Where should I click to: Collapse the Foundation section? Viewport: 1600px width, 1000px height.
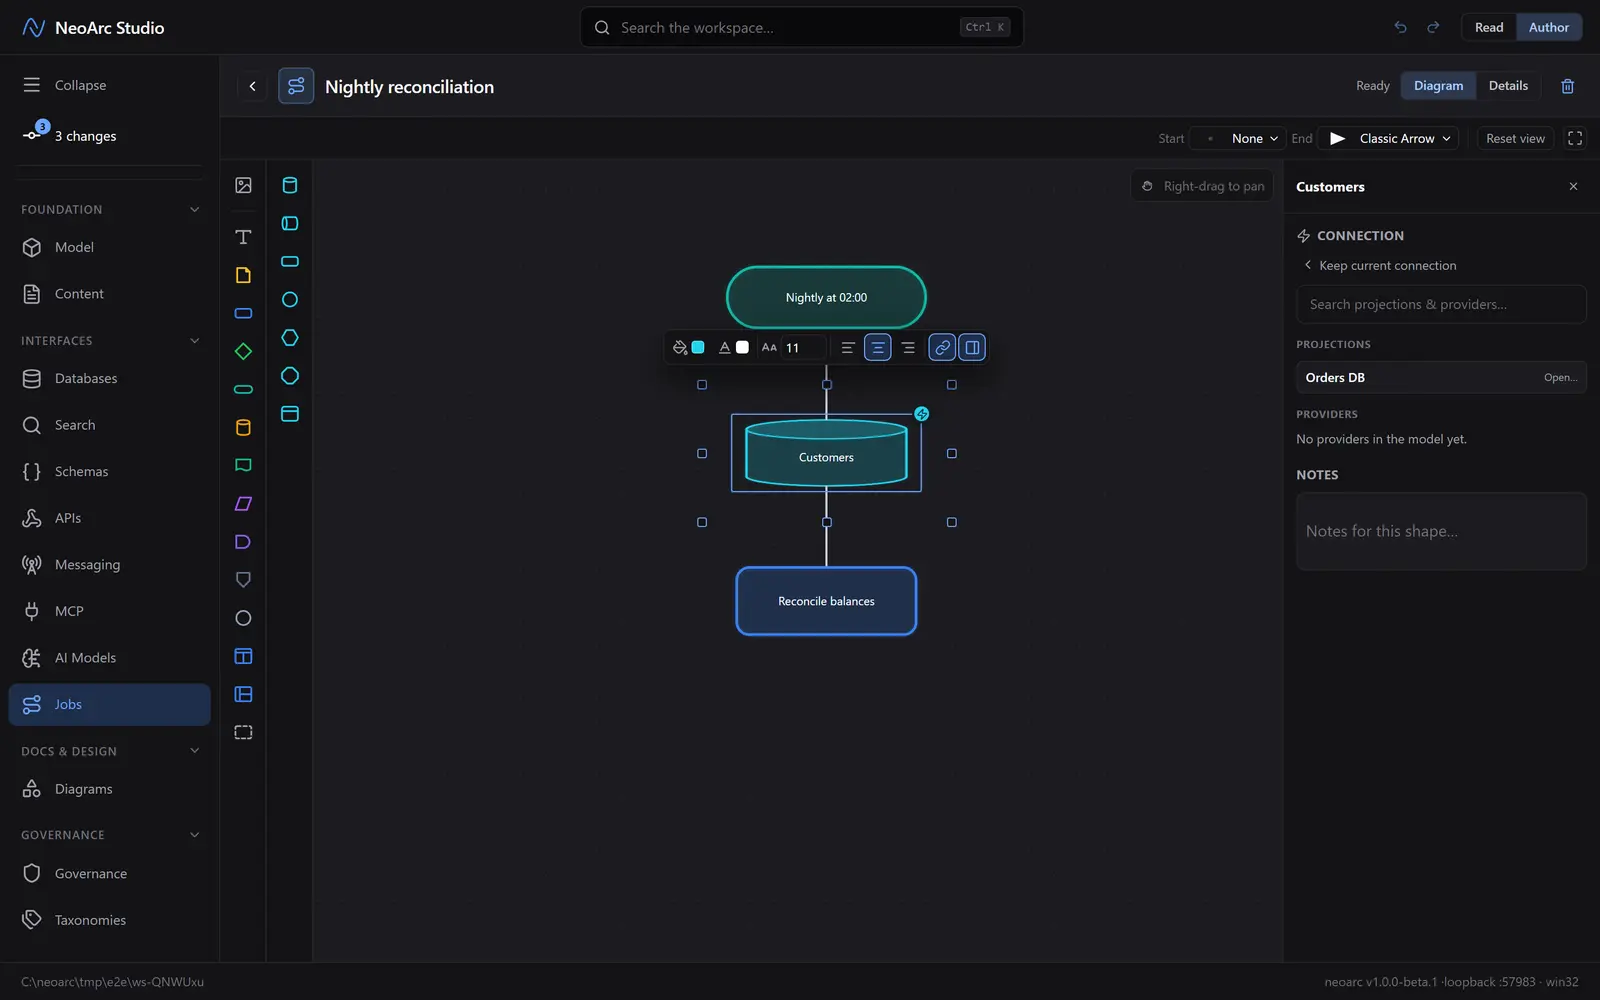(195, 209)
